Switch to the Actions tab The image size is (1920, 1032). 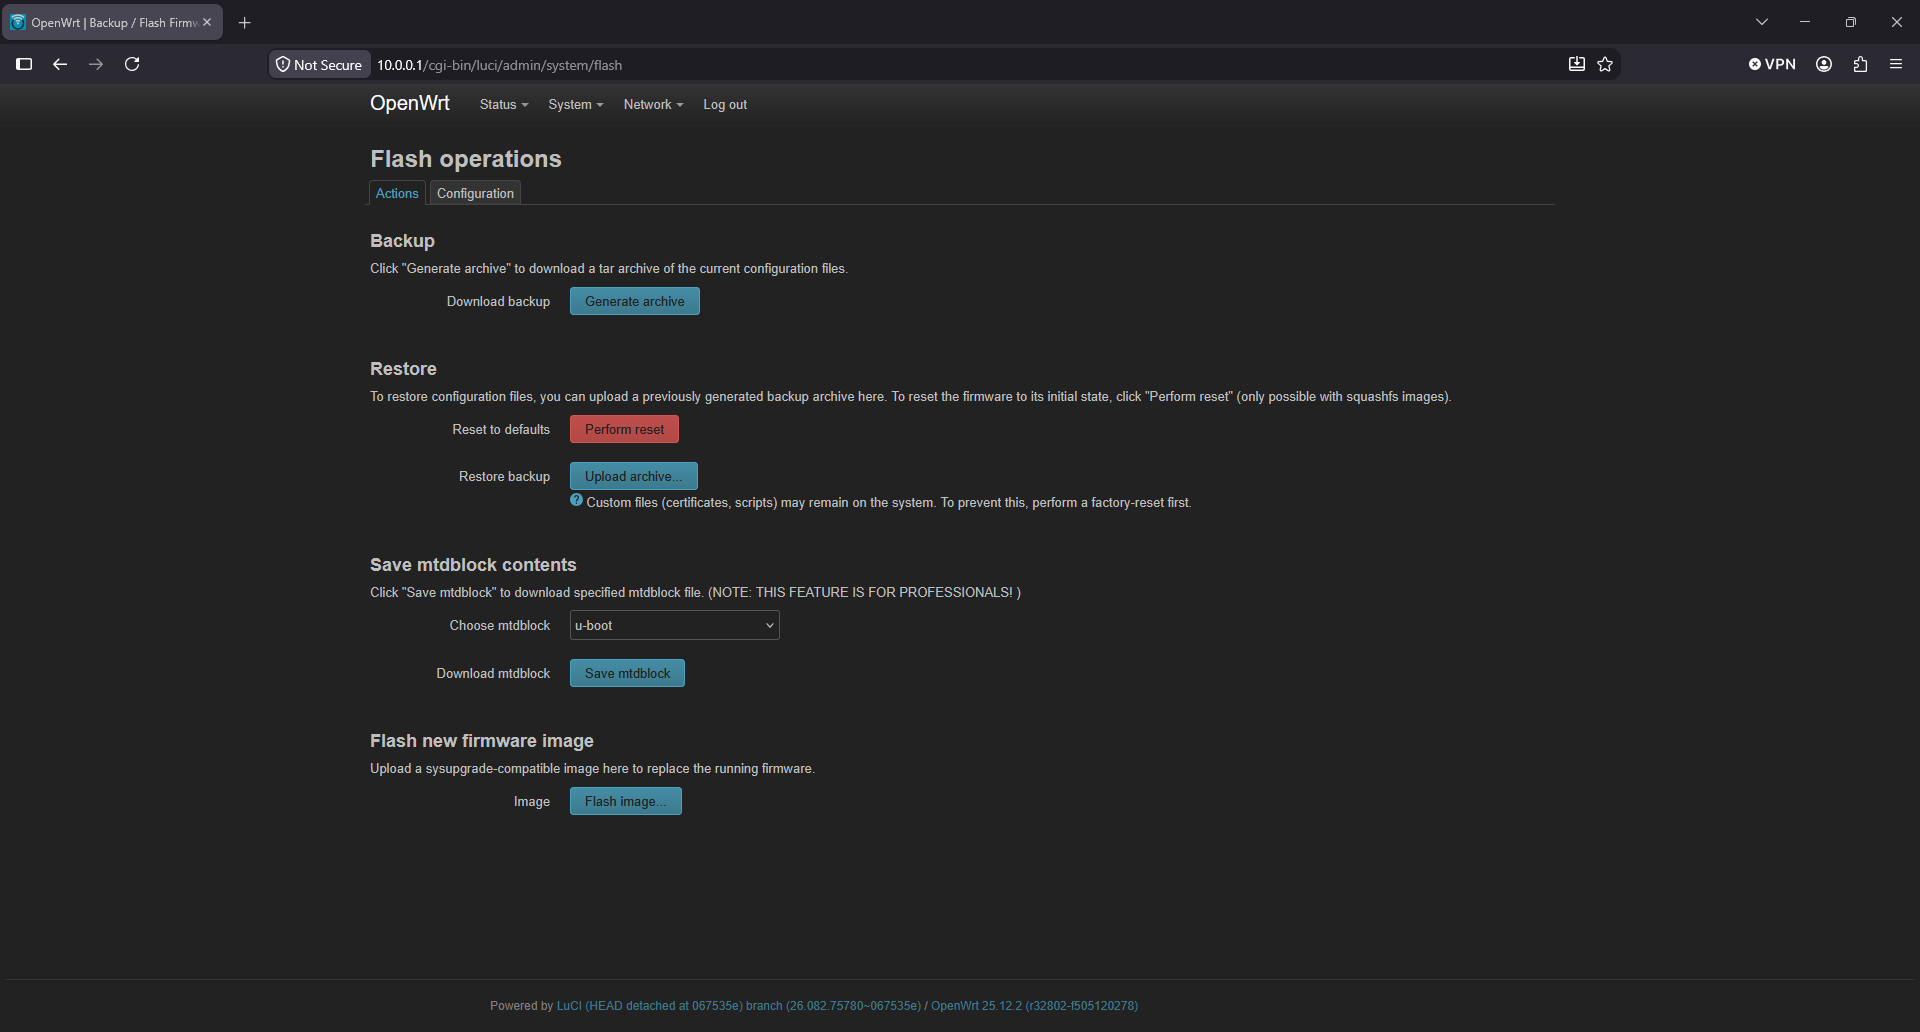click(397, 193)
